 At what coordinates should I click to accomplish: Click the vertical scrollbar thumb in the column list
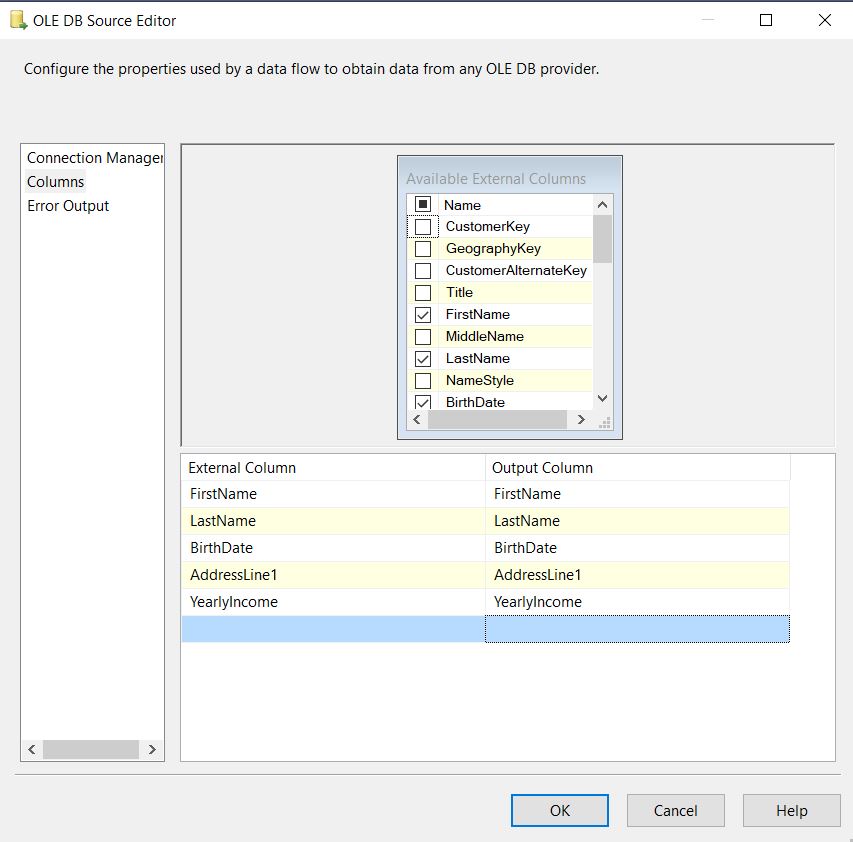(x=602, y=239)
